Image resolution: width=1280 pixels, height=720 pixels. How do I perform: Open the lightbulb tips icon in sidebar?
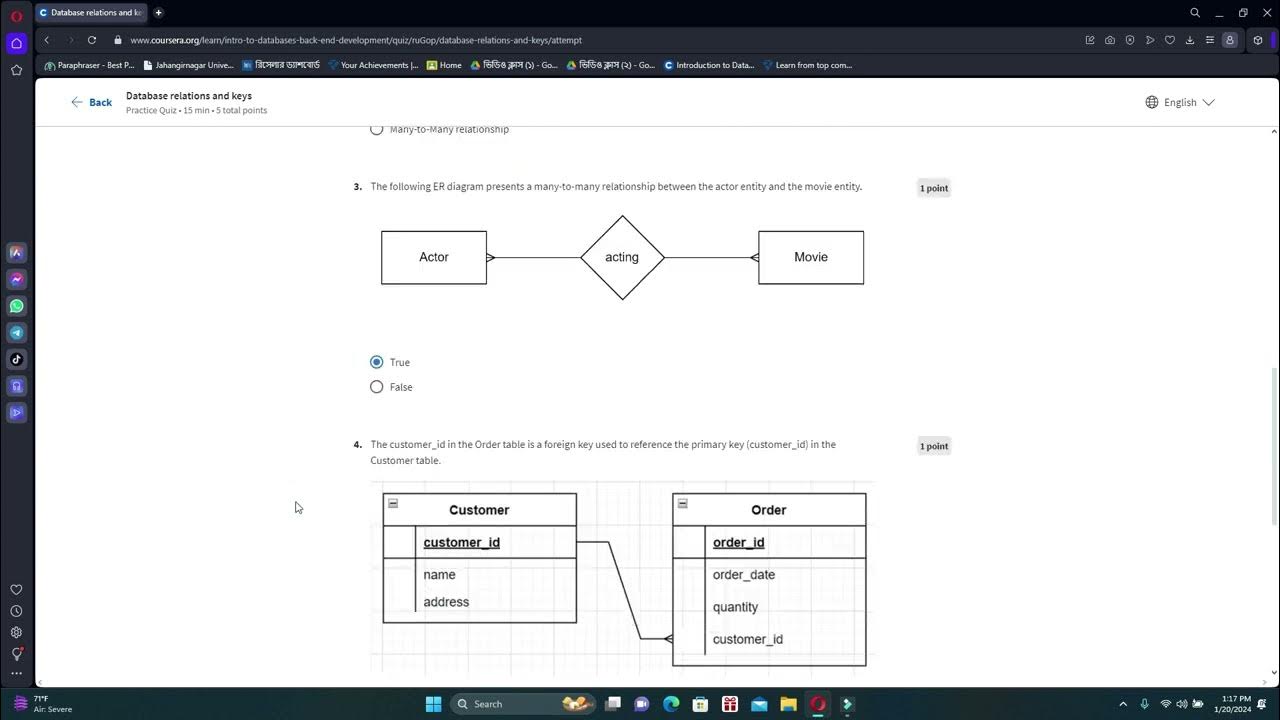[x=16, y=654]
